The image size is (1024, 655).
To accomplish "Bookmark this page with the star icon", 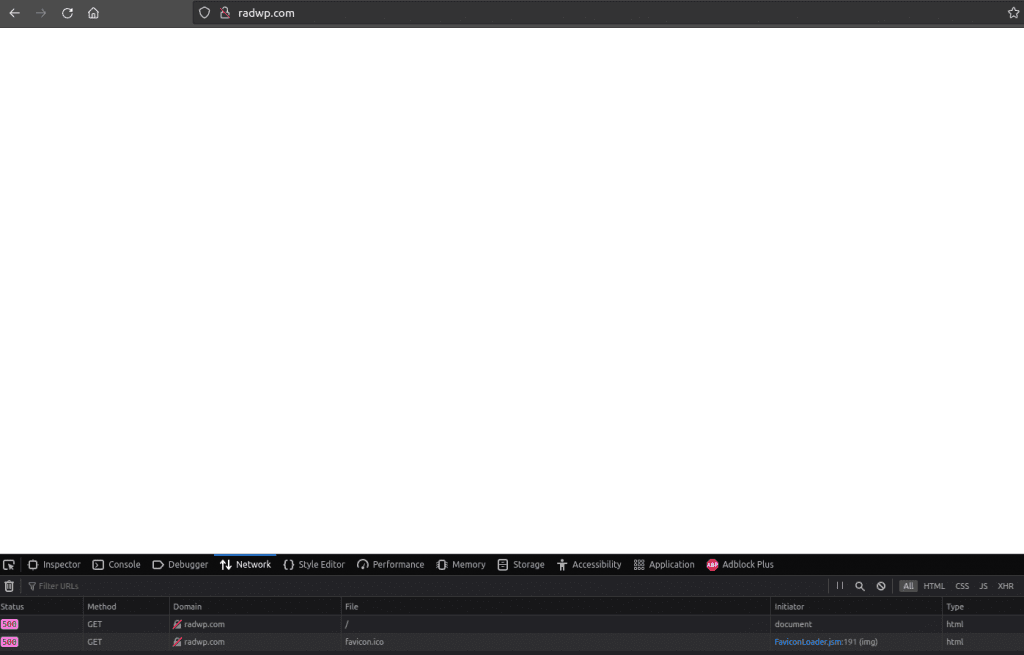I will pyautogui.click(x=1013, y=13).
